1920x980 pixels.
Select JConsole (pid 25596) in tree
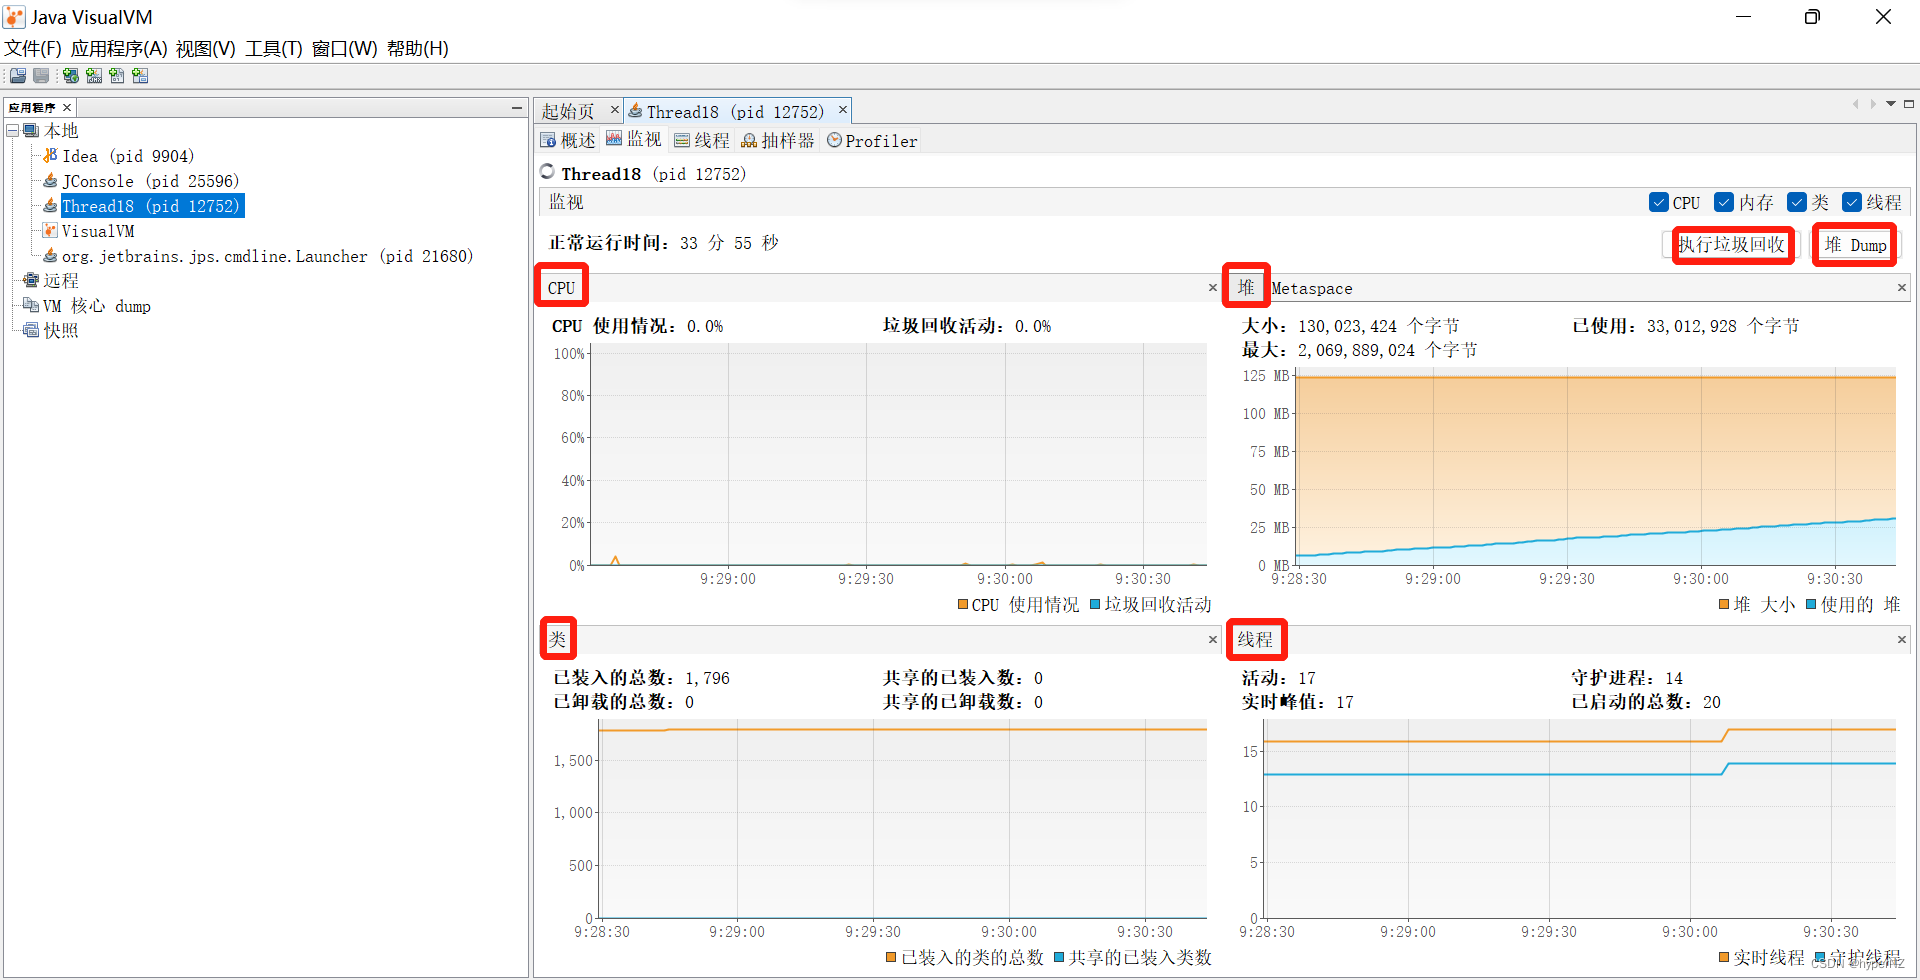tap(151, 181)
